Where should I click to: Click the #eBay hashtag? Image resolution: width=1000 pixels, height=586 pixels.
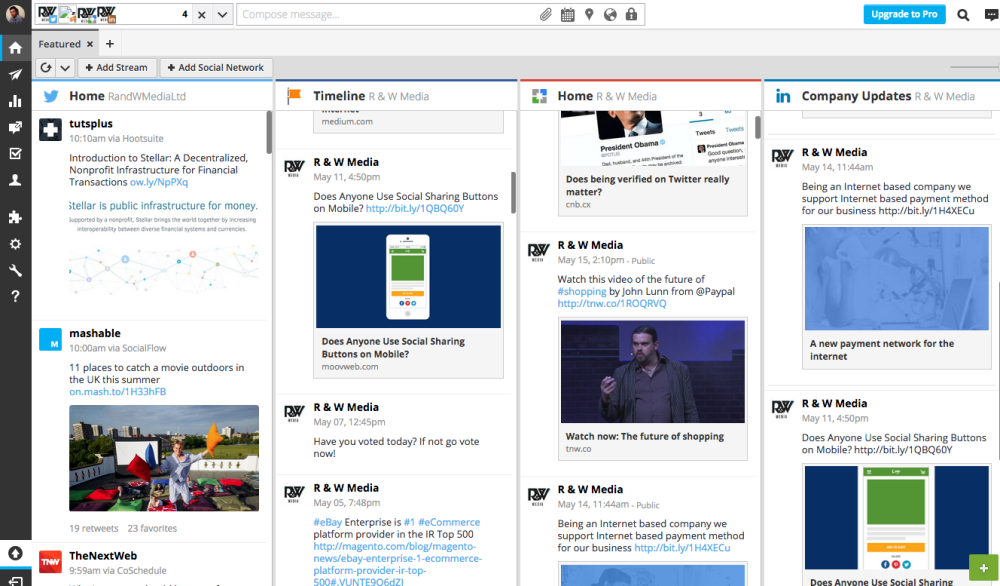click(x=328, y=522)
